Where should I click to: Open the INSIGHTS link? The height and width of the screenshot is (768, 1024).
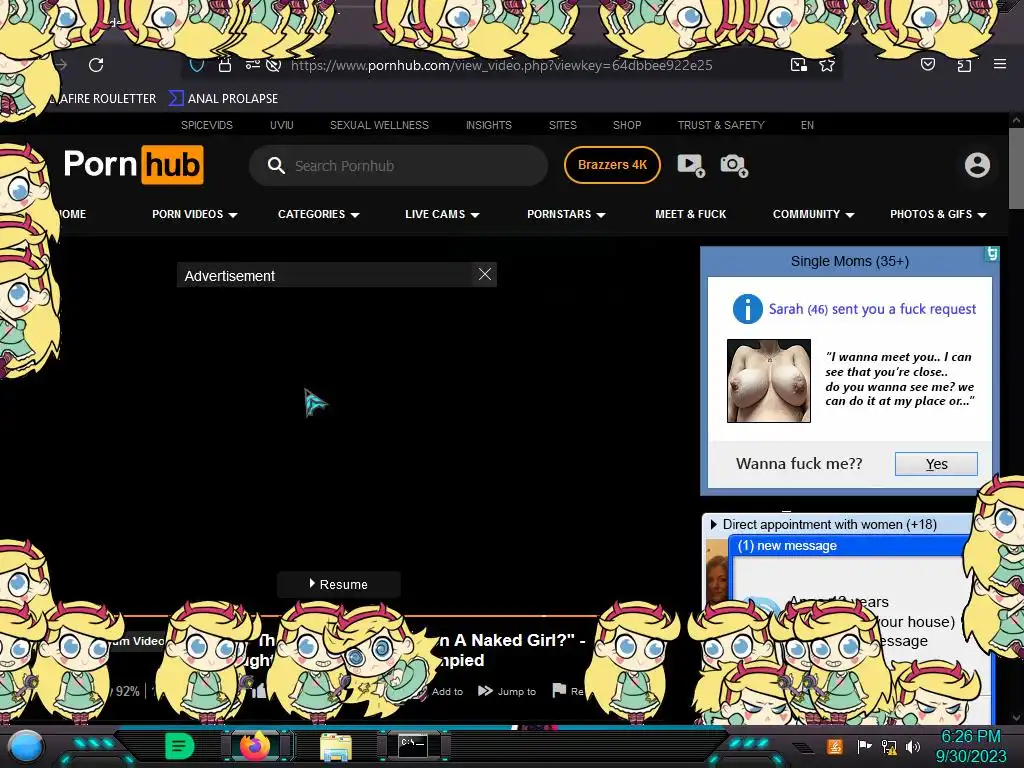click(488, 125)
